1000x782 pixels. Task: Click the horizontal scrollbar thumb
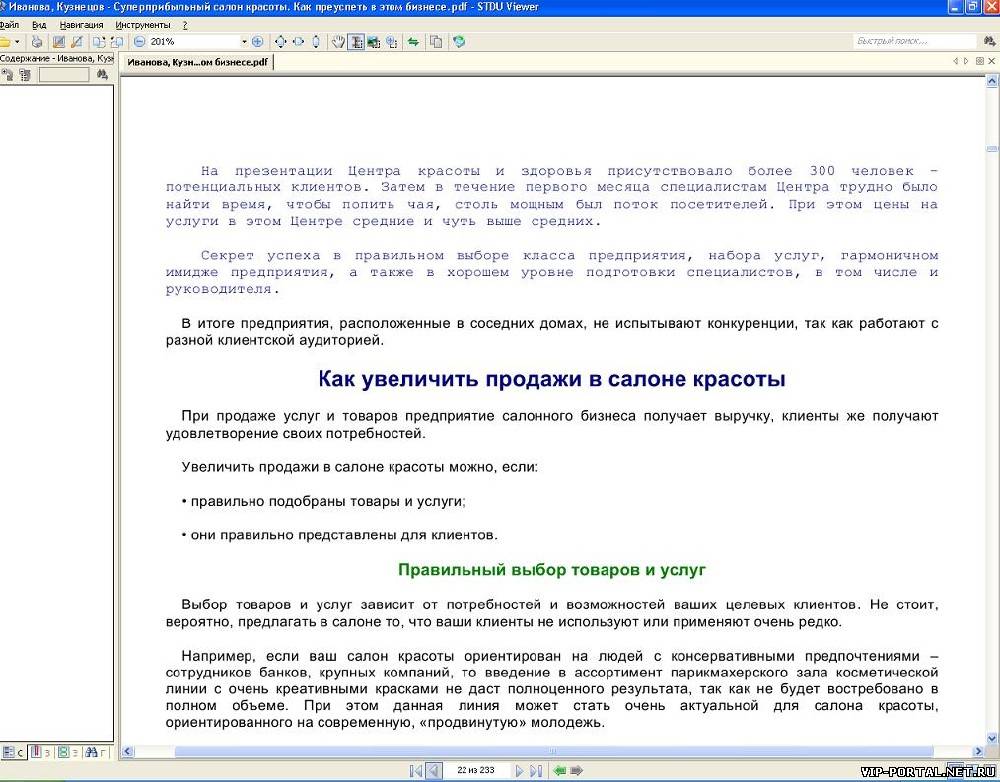click(x=554, y=751)
